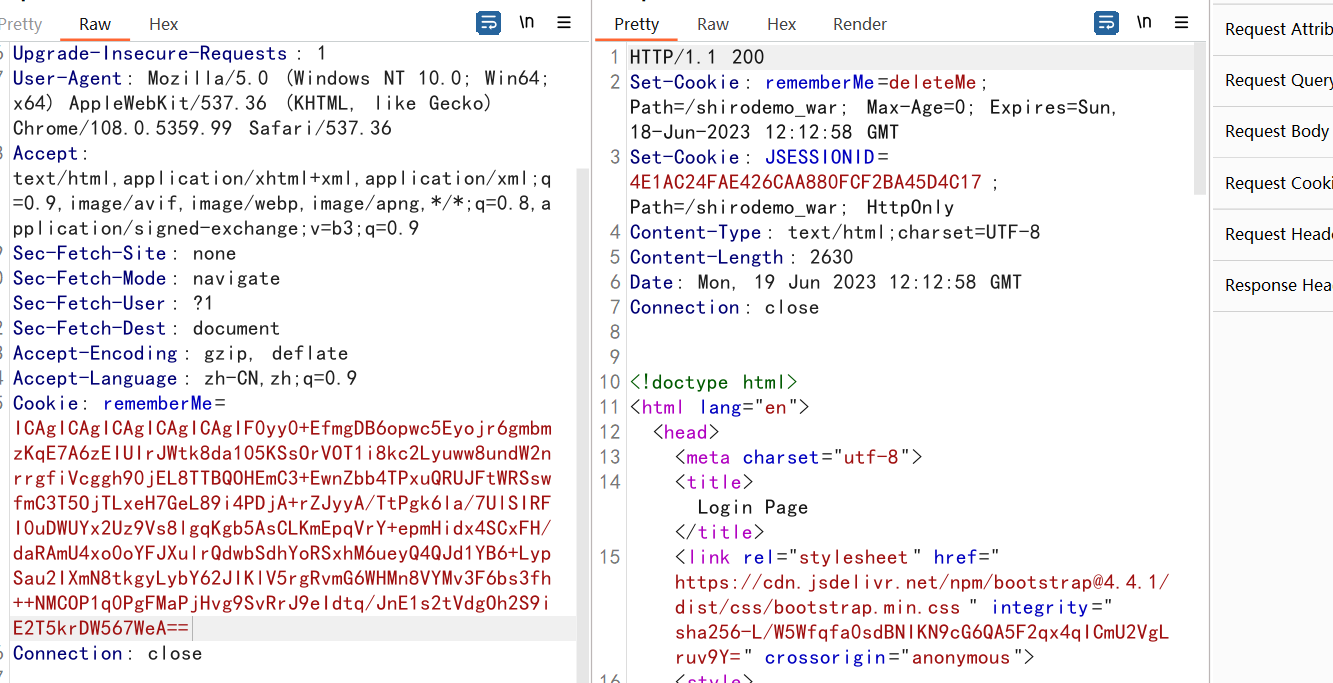This screenshot has height=683, width=1333.
Task: Expand the Request Body parameters section
Action: [1278, 132]
